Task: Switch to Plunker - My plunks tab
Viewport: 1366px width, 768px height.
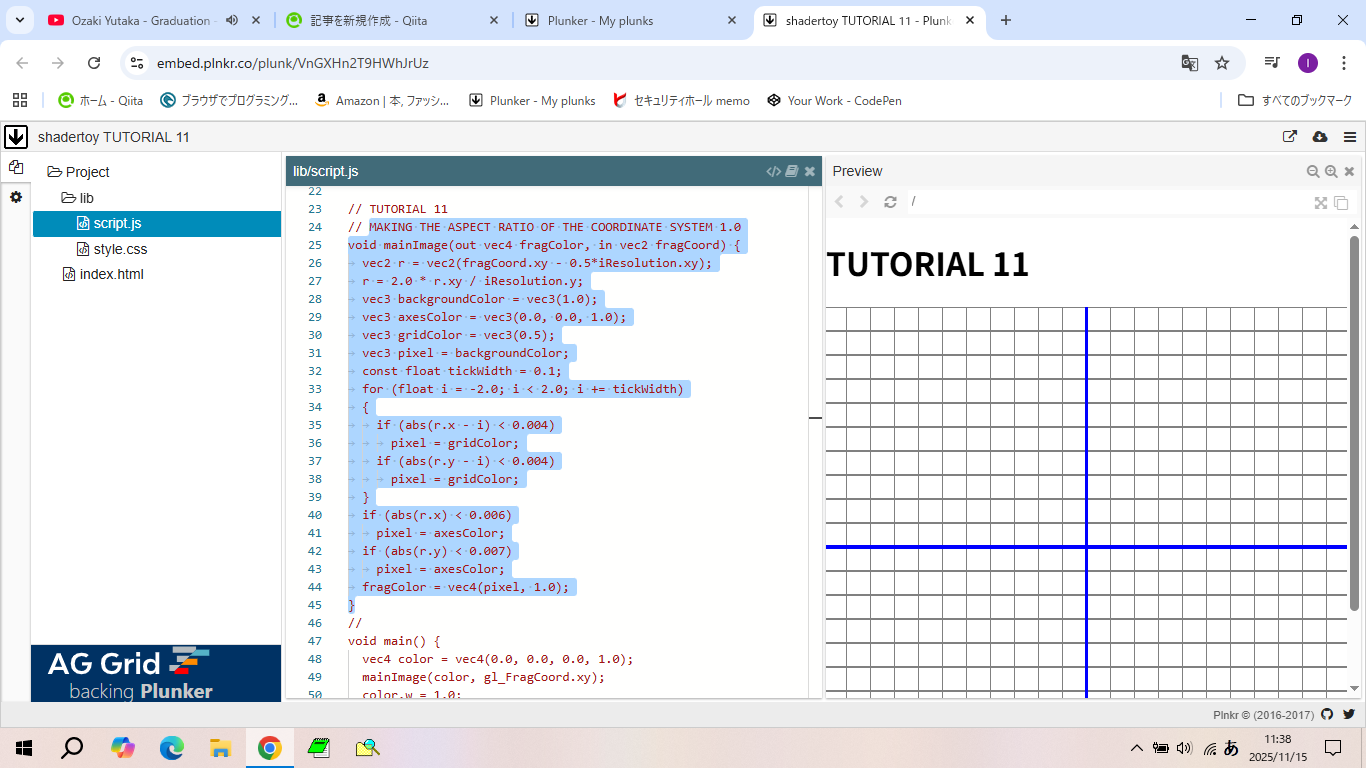Action: (630, 20)
